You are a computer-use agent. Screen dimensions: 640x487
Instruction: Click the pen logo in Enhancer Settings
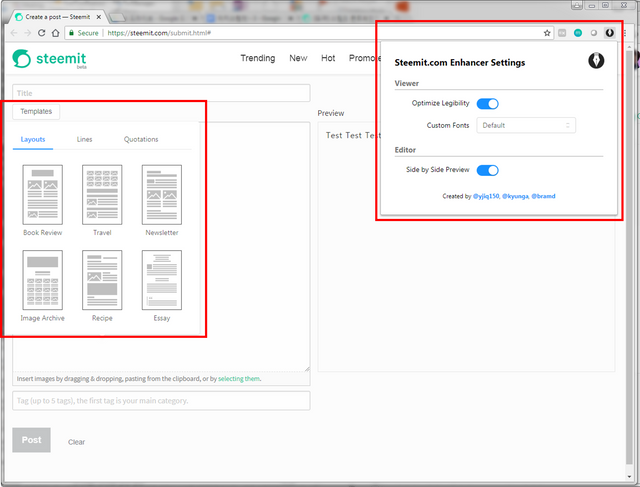point(596,61)
